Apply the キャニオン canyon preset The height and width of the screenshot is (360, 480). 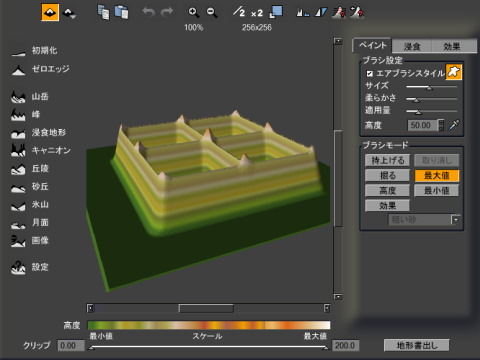18,150
